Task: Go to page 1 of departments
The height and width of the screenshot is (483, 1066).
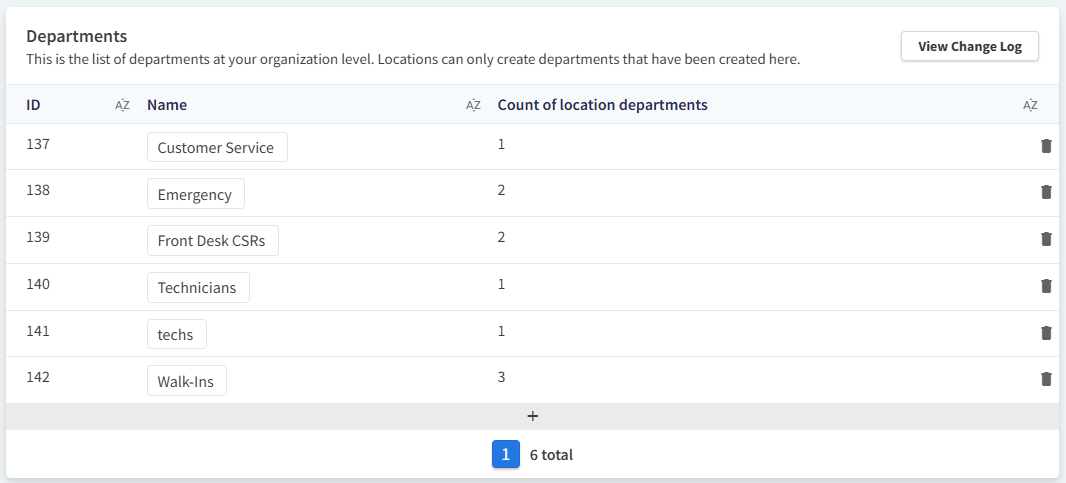Action: 505,455
